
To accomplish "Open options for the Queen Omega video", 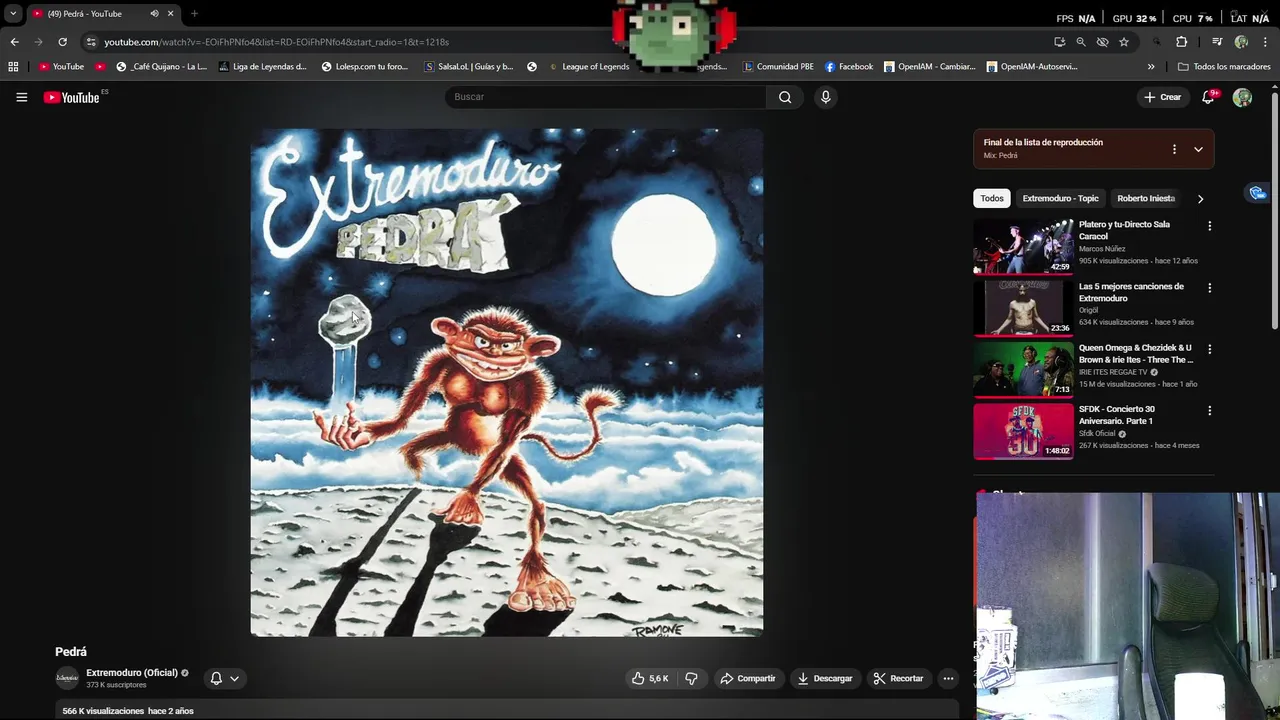I will click(x=1209, y=350).
